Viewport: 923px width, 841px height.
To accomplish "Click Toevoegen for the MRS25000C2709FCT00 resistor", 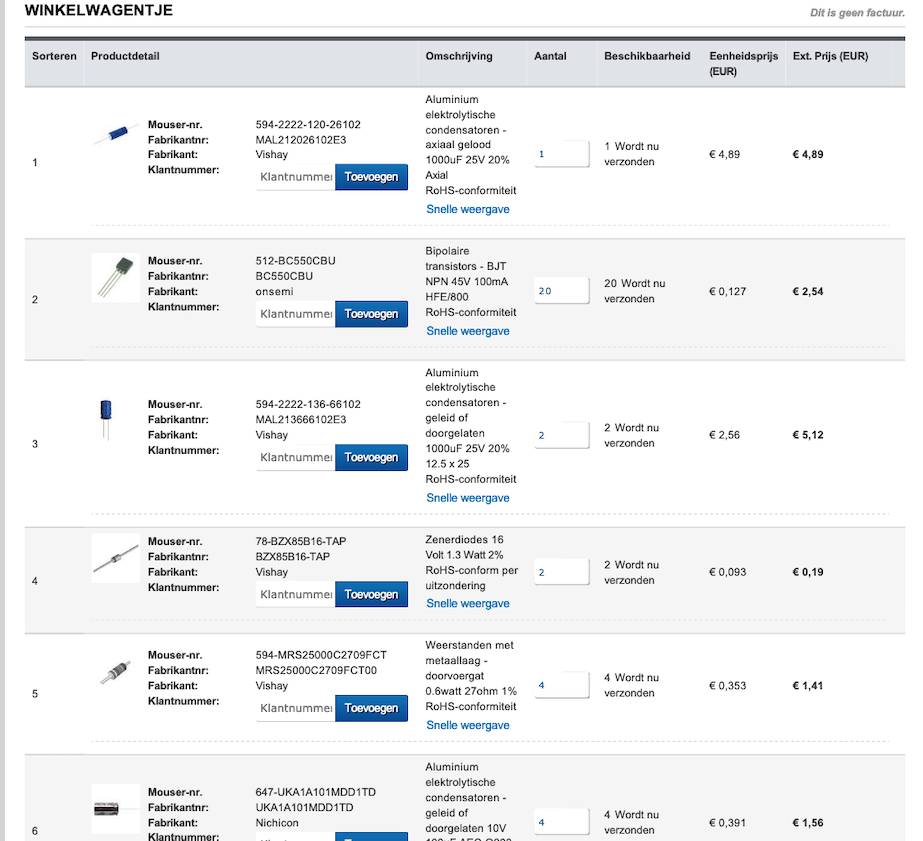I will 371,707.
